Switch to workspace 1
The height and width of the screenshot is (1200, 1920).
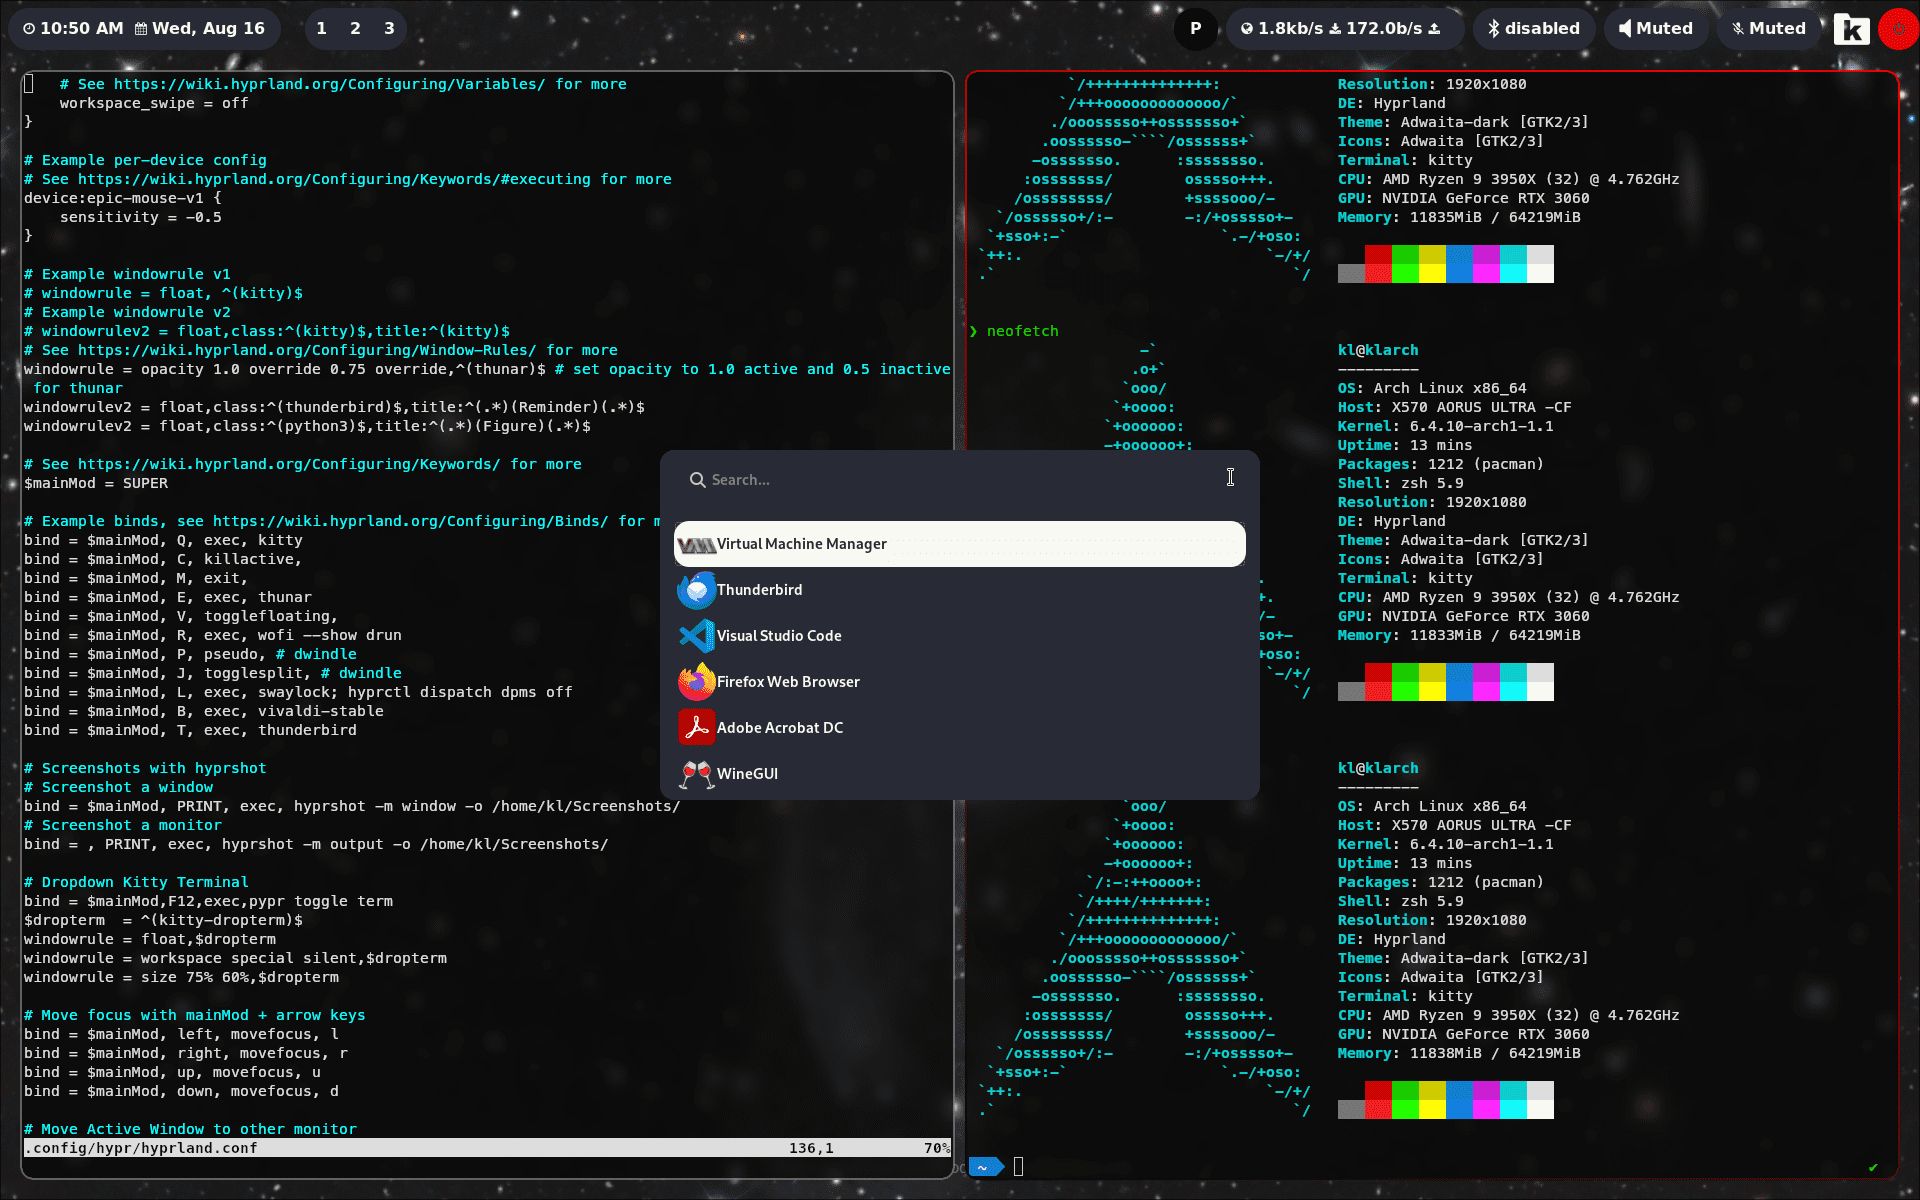pos(321,29)
